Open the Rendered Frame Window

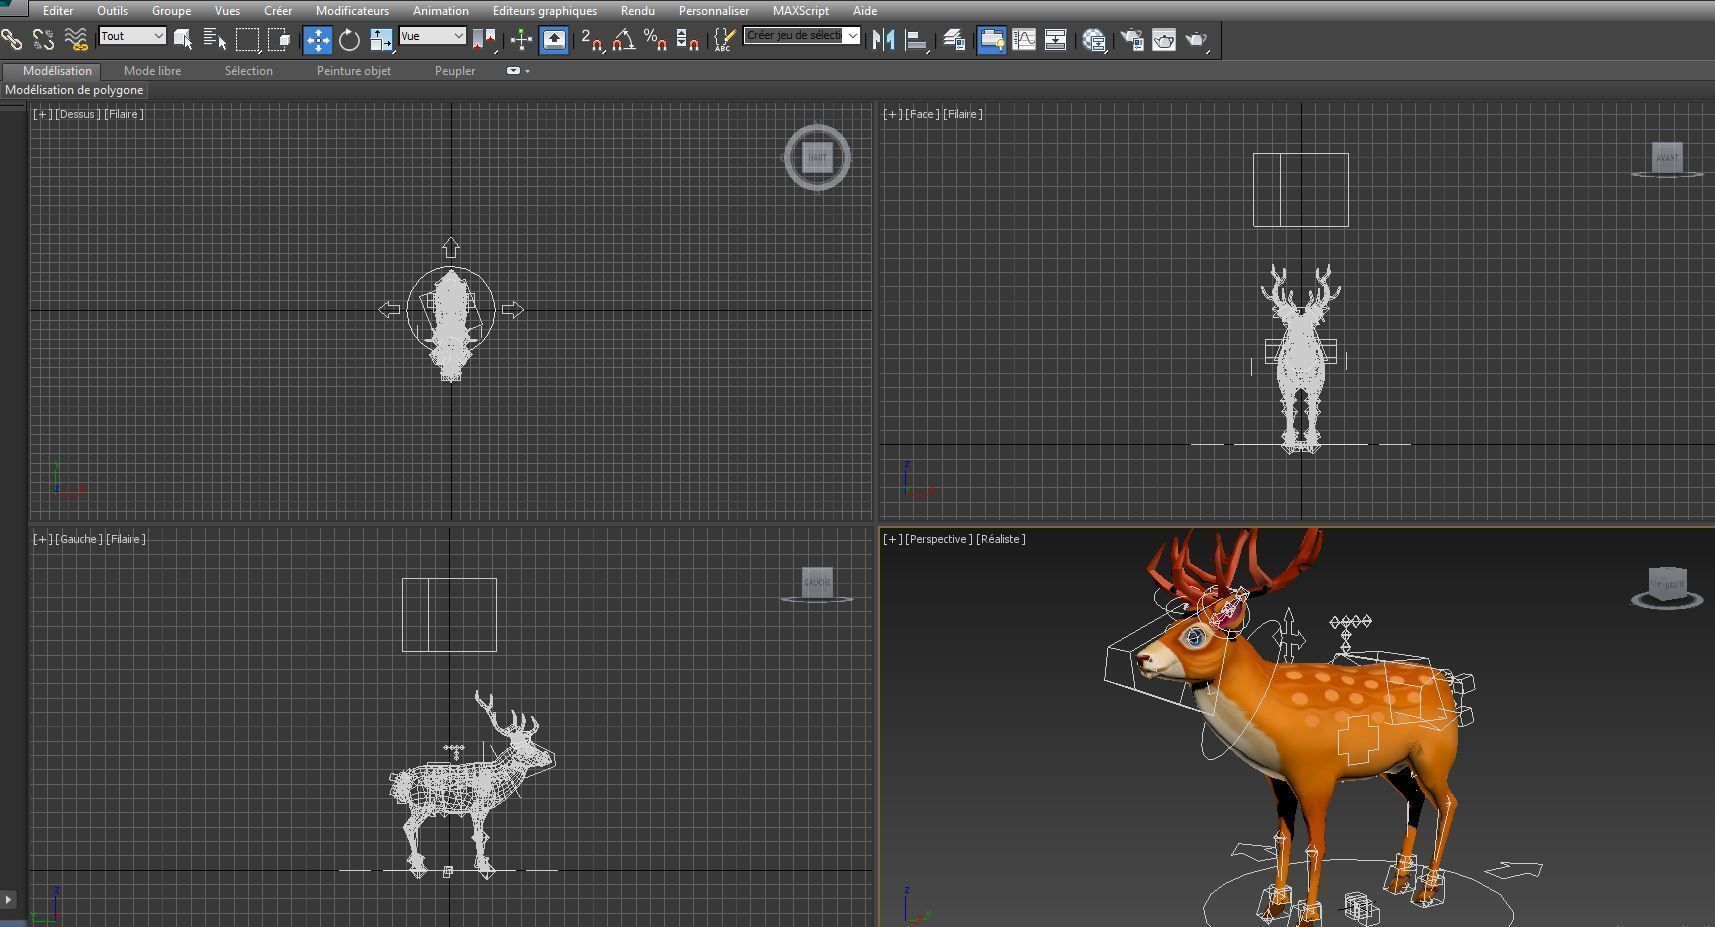click(1164, 40)
